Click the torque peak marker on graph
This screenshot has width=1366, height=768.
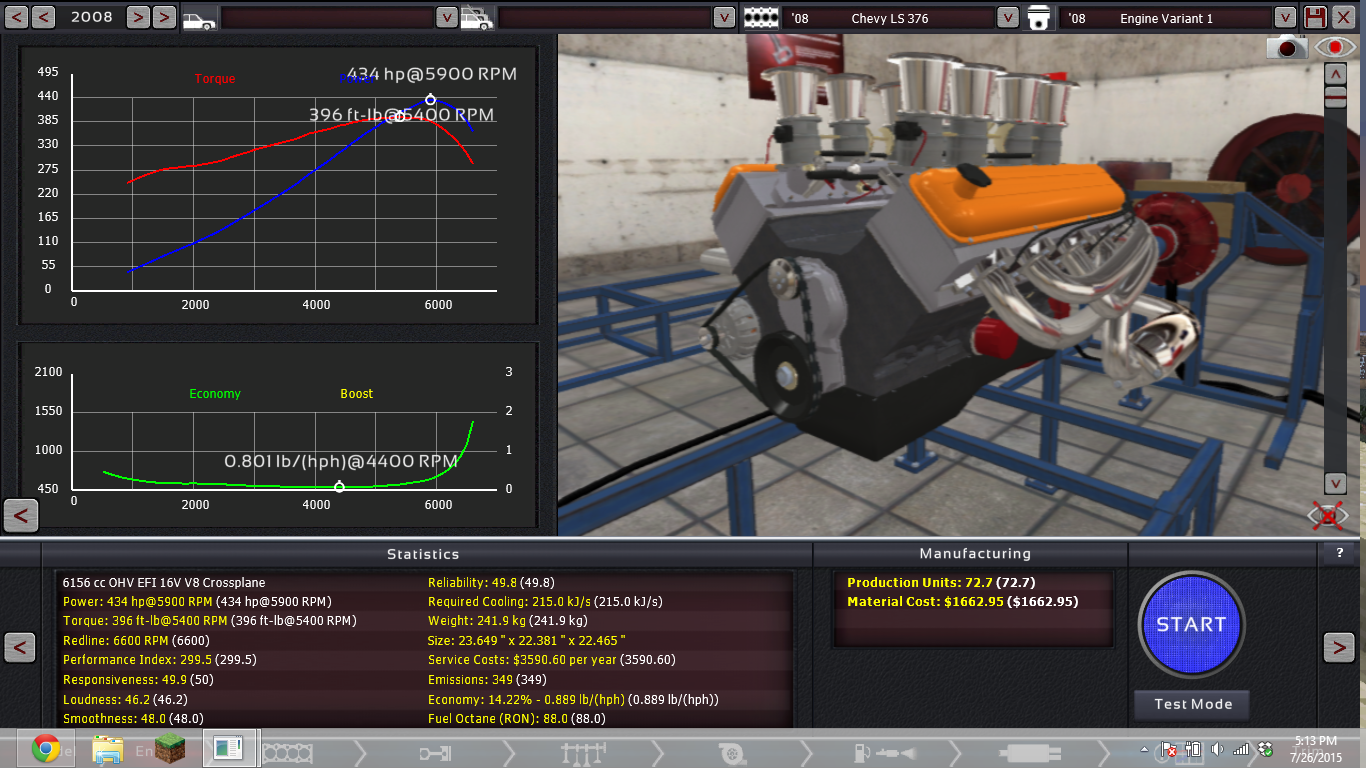400,117
